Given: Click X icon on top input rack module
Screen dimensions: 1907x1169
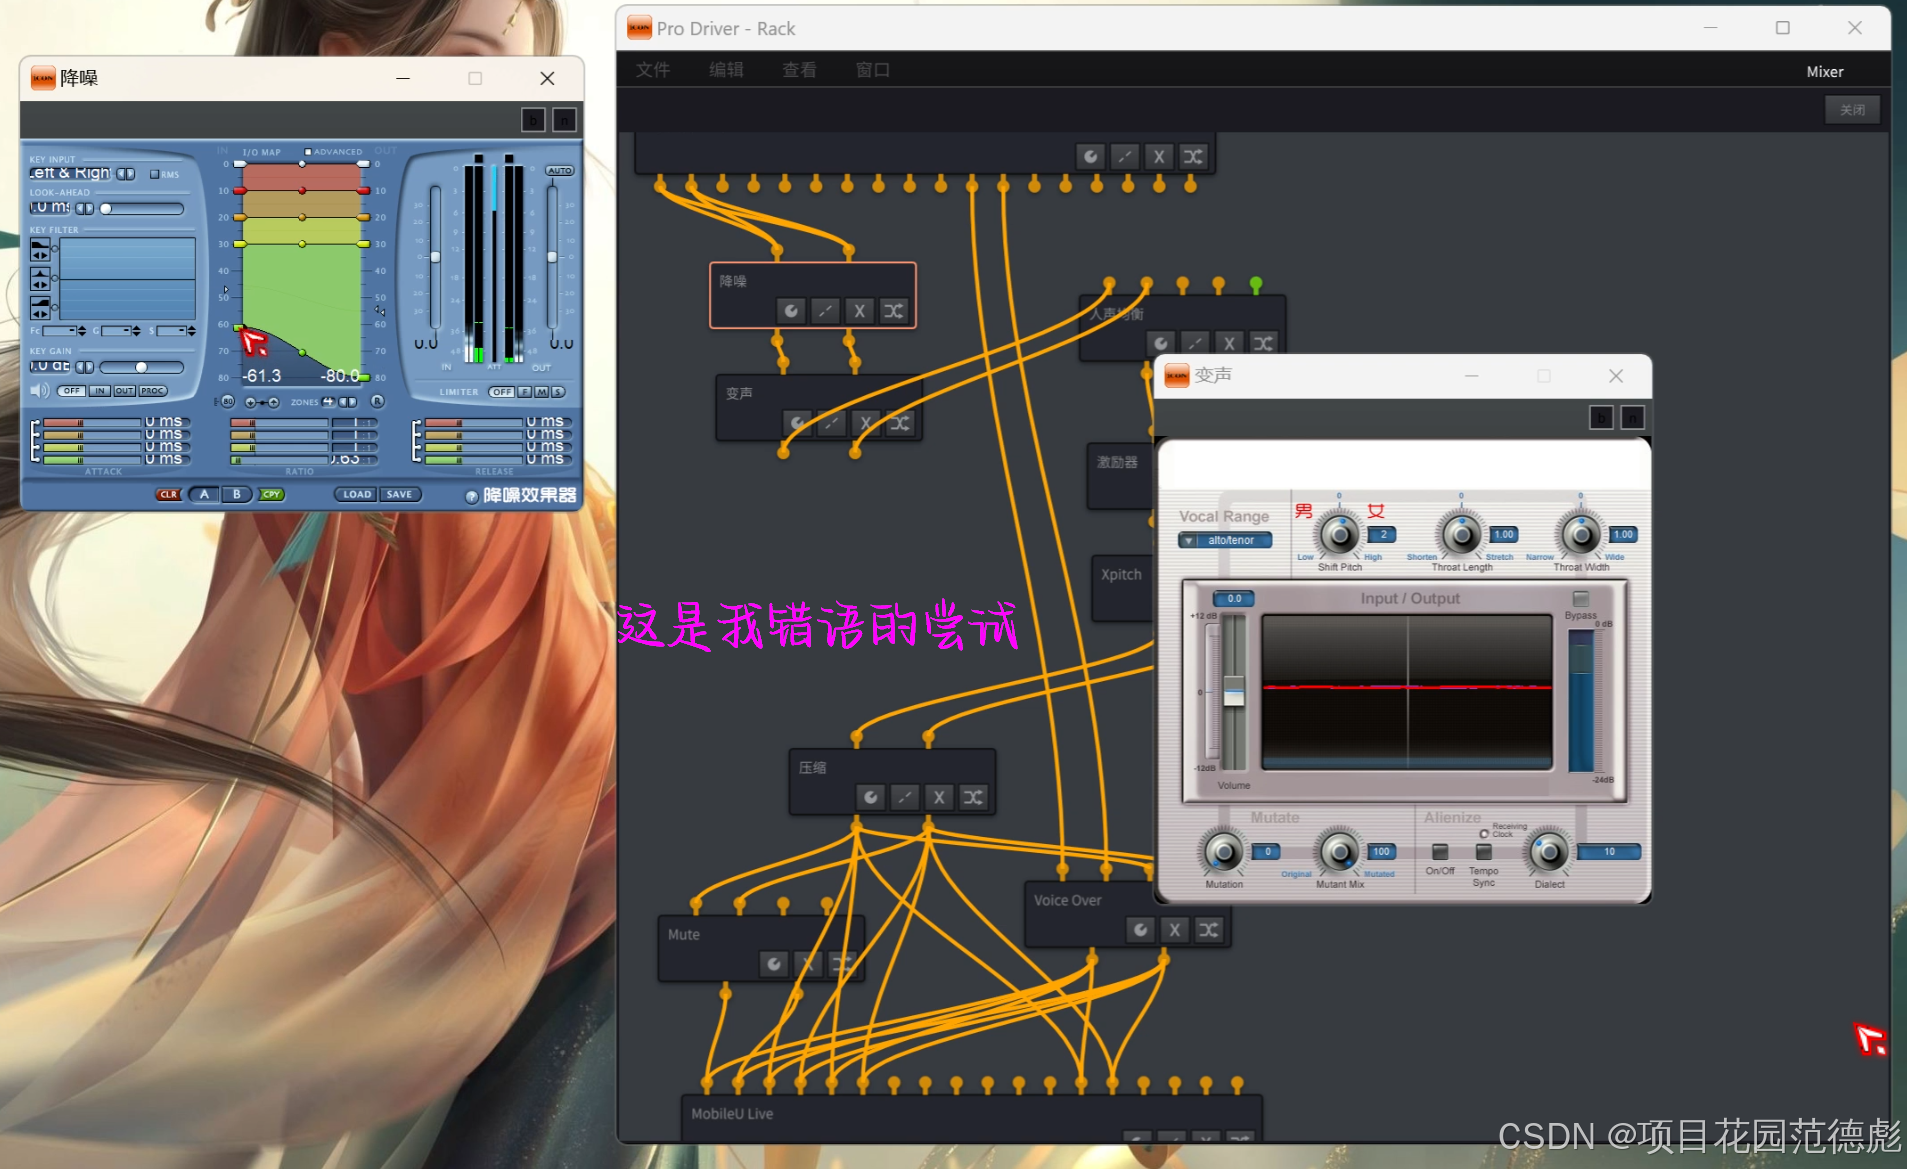Looking at the screenshot, I should click(x=1159, y=156).
